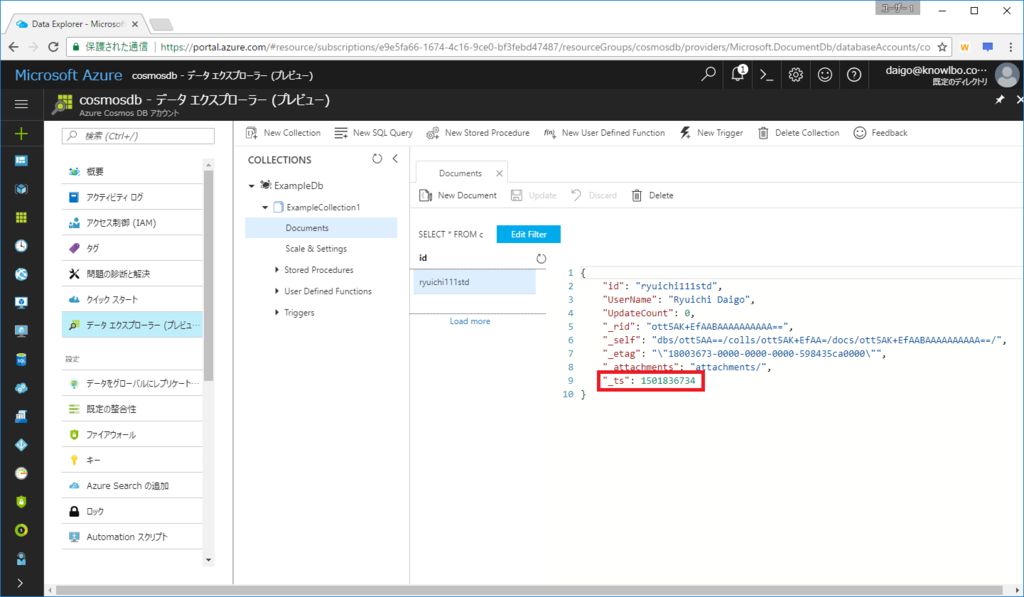
Task: Click Discard changes button
Action: pos(594,195)
